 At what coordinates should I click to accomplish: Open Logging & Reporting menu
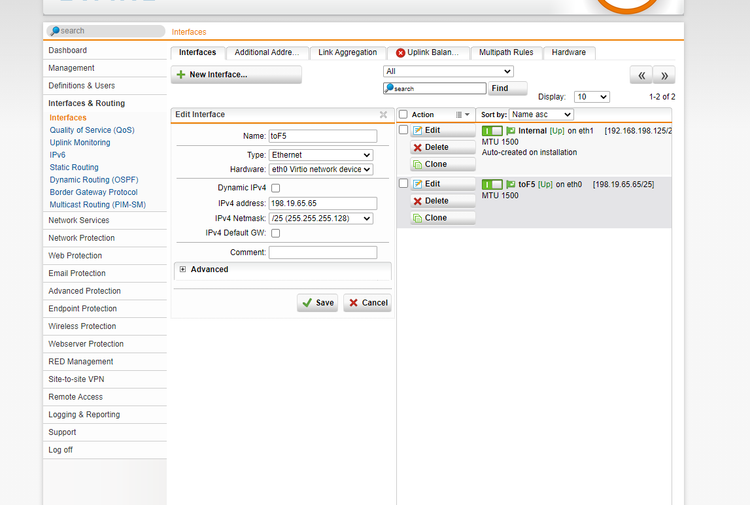tap(105, 415)
